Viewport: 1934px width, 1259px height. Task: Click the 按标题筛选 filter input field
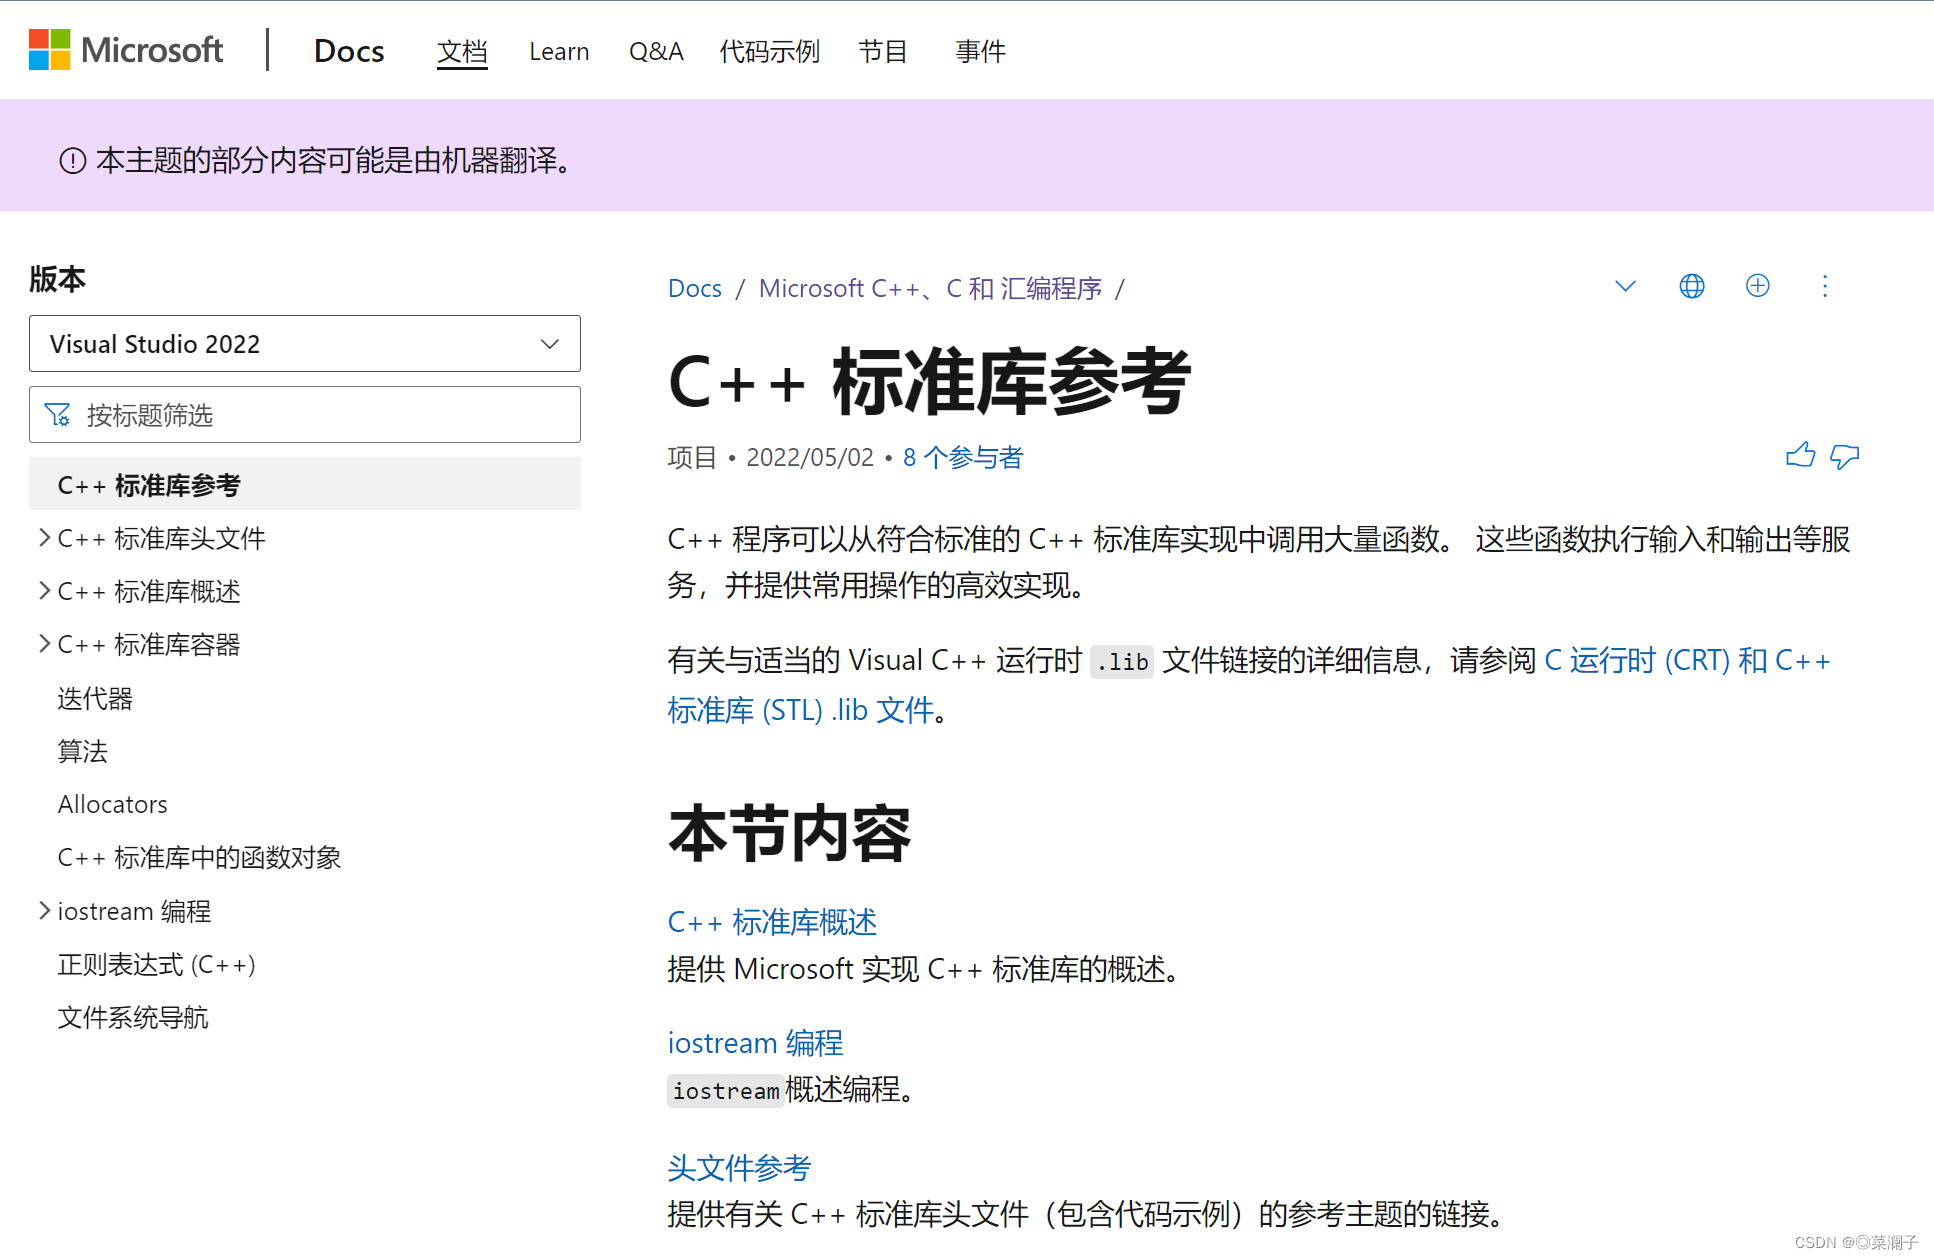point(305,415)
